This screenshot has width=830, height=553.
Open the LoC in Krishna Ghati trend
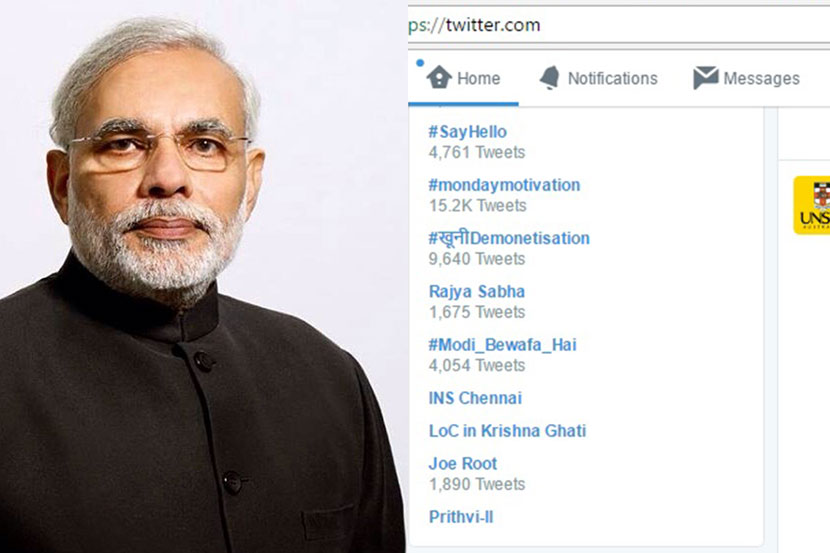click(x=508, y=431)
